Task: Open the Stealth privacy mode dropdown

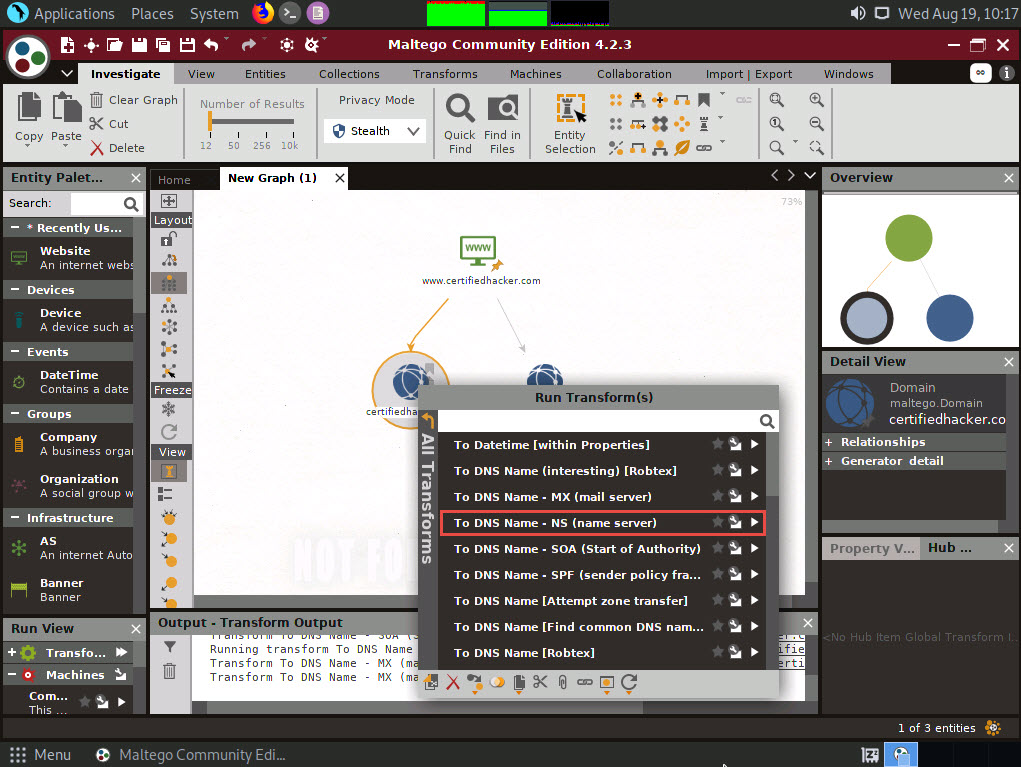Action: point(375,131)
